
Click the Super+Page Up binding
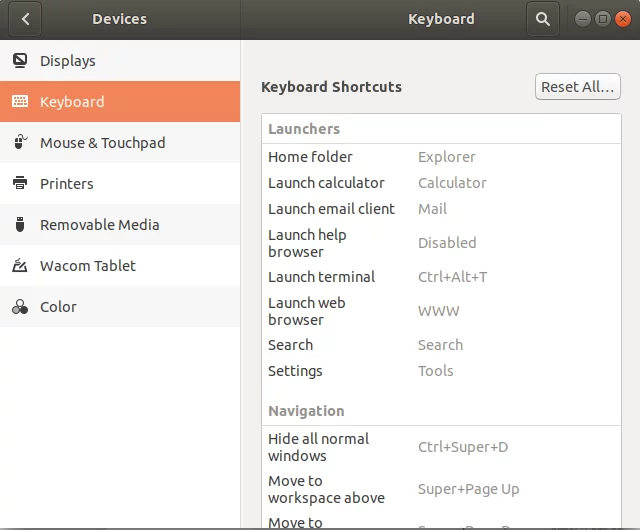(469, 489)
